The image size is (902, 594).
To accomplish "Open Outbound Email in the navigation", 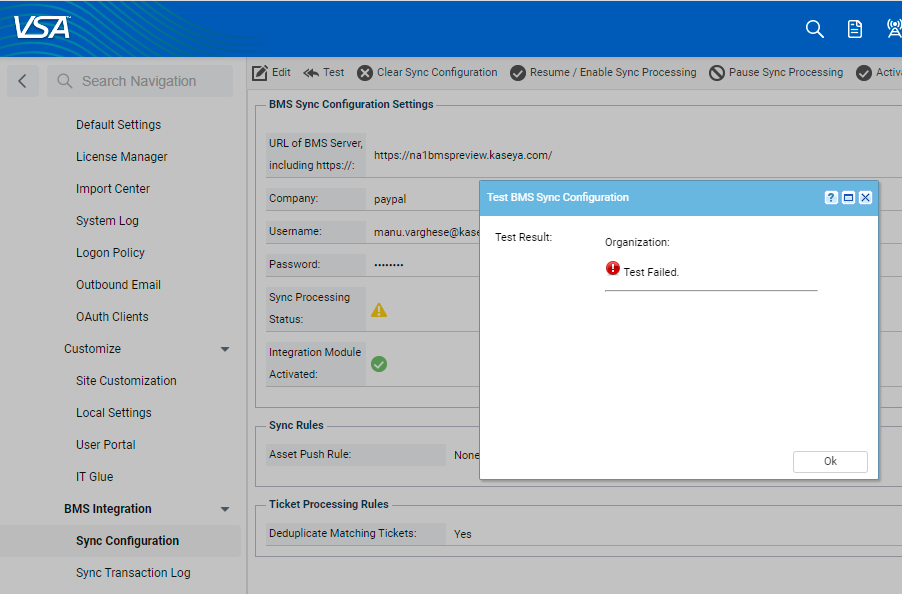I will (x=118, y=285).
